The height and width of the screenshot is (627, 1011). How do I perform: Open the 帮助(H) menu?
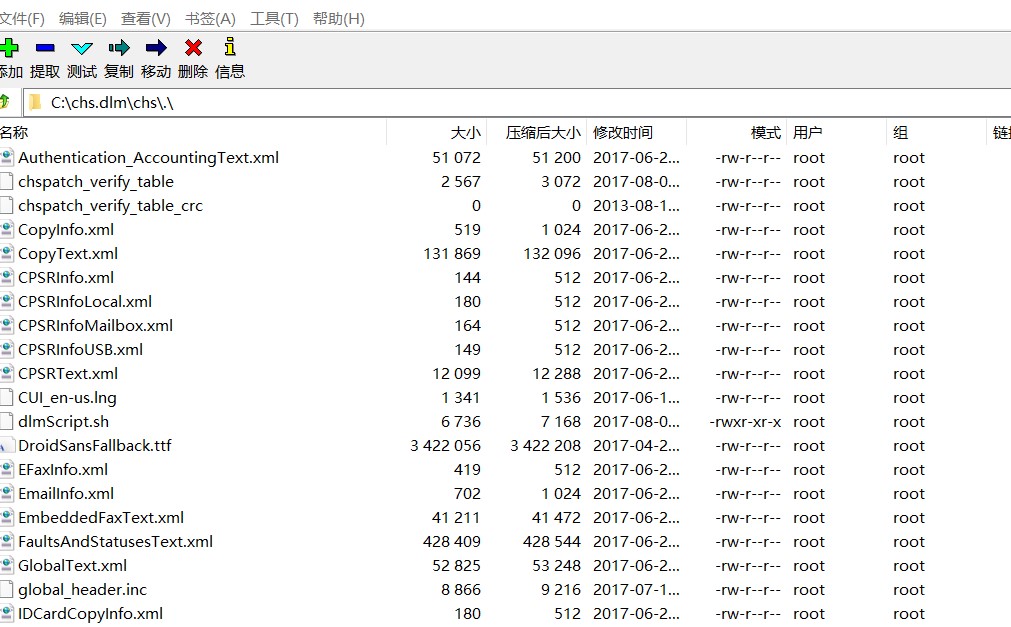pos(339,19)
